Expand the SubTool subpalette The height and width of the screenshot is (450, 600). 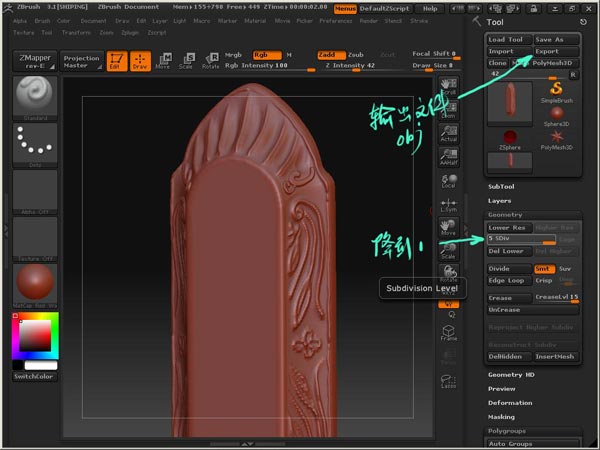point(501,187)
